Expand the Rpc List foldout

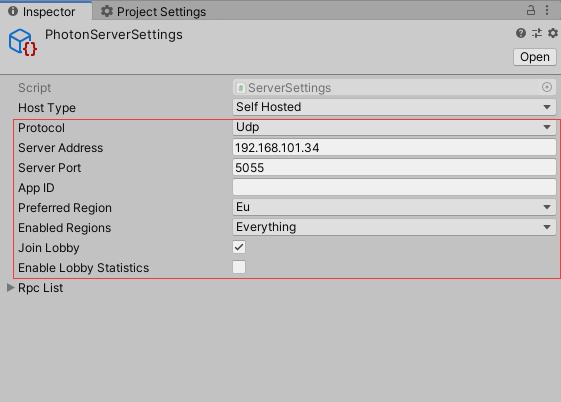11,288
